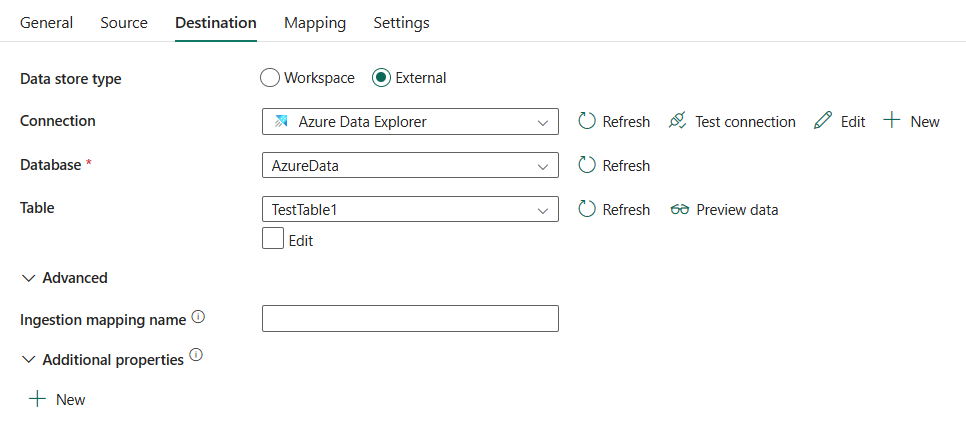Viewport: 966px width, 437px height.
Task: Open the Settings tab
Action: point(402,23)
